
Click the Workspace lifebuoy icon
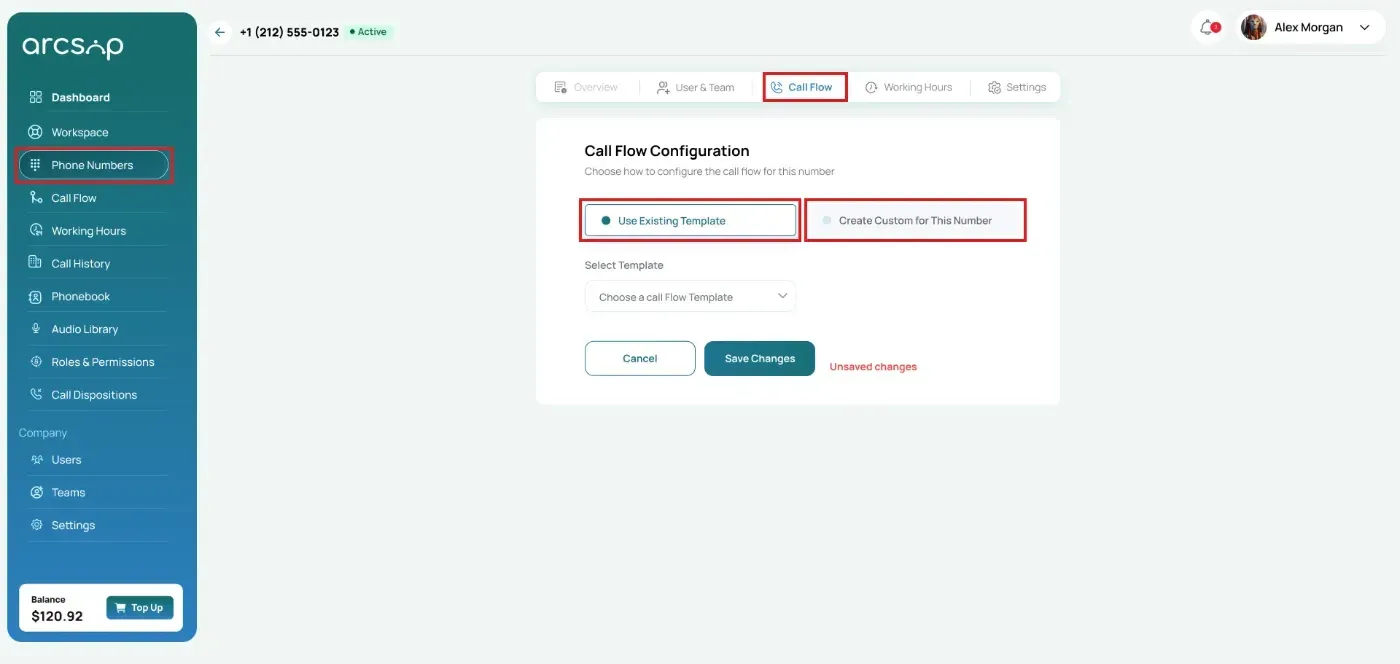36,132
